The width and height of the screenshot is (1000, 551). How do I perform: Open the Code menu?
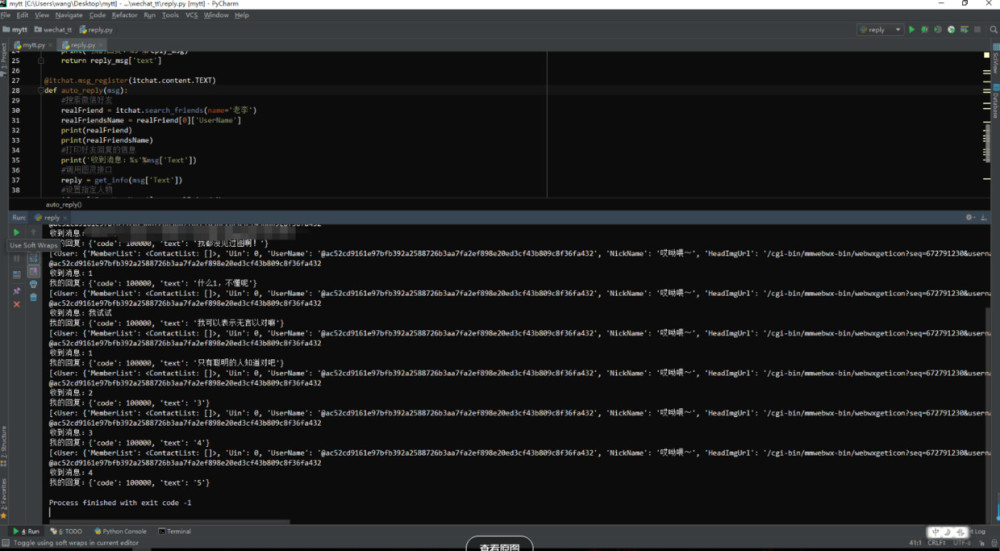pos(98,15)
